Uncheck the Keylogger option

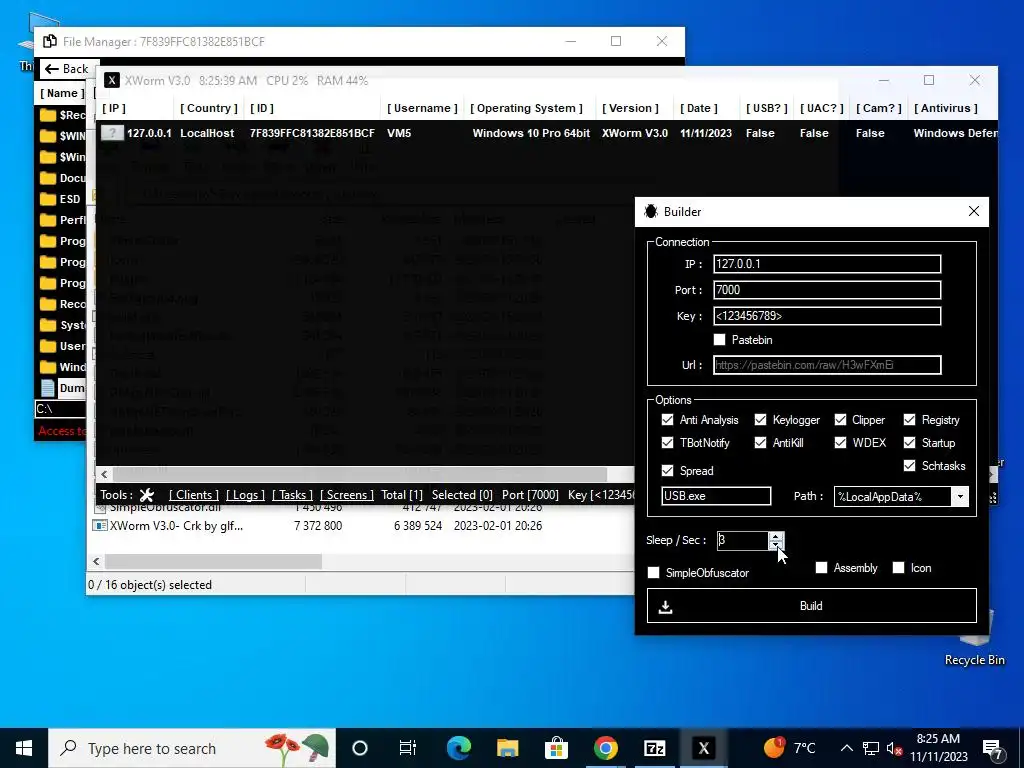pyautogui.click(x=760, y=419)
